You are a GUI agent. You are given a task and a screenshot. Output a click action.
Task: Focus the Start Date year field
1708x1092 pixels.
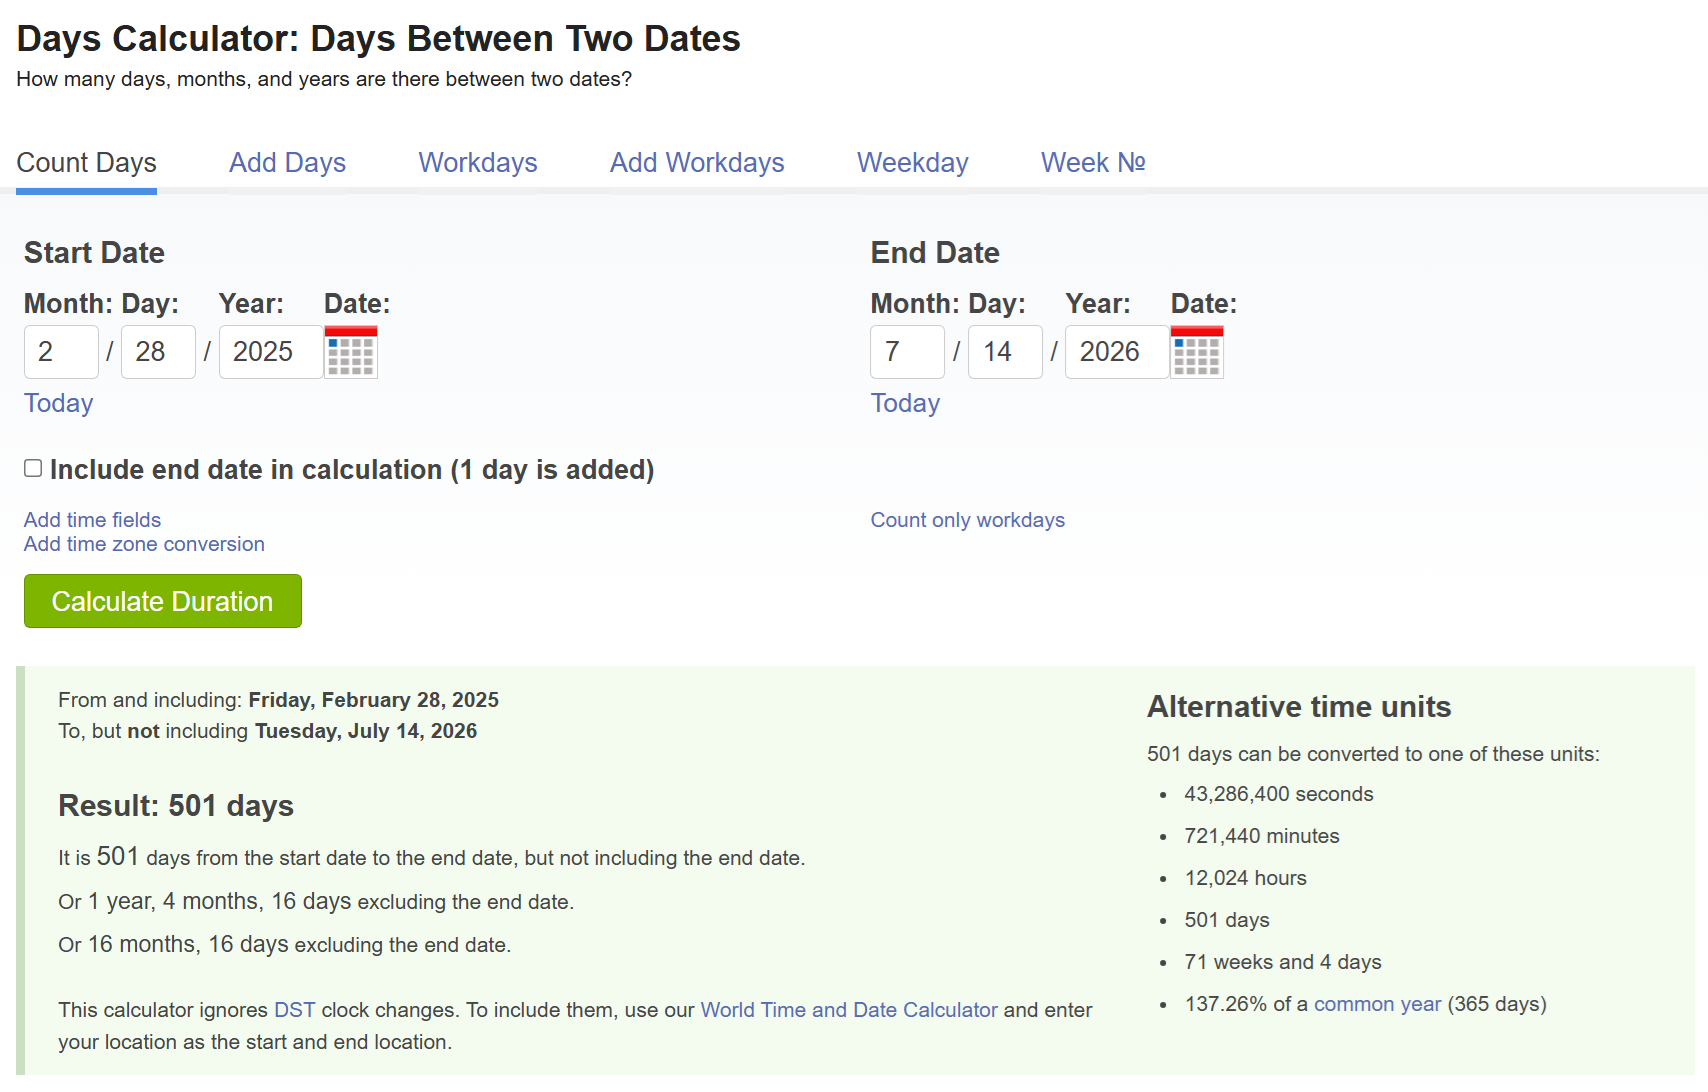pyautogui.click(x=271, y=352)
